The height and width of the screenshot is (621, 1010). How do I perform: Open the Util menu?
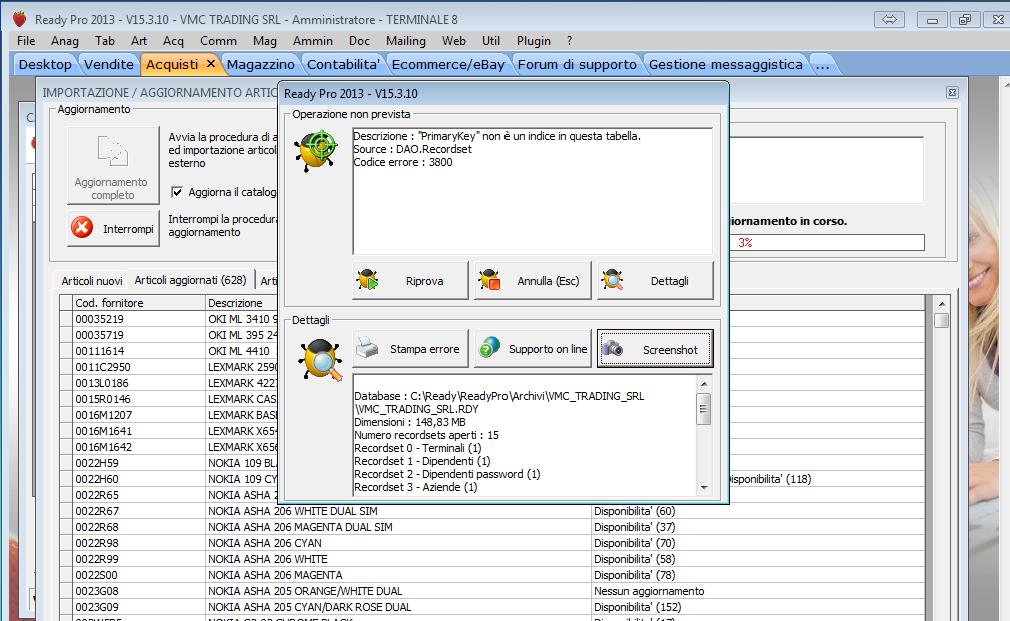[491, 41]
